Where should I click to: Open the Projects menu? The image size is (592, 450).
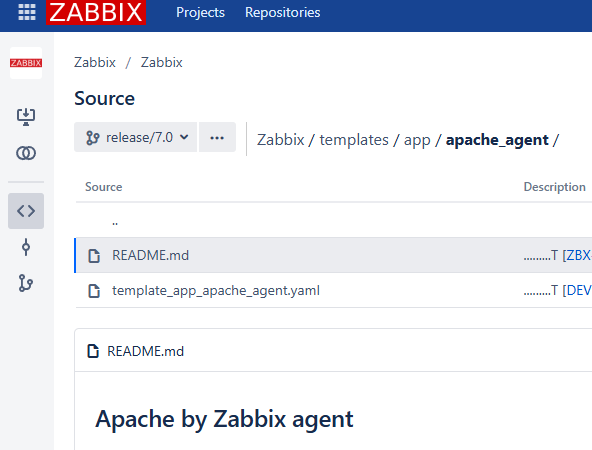200,12
